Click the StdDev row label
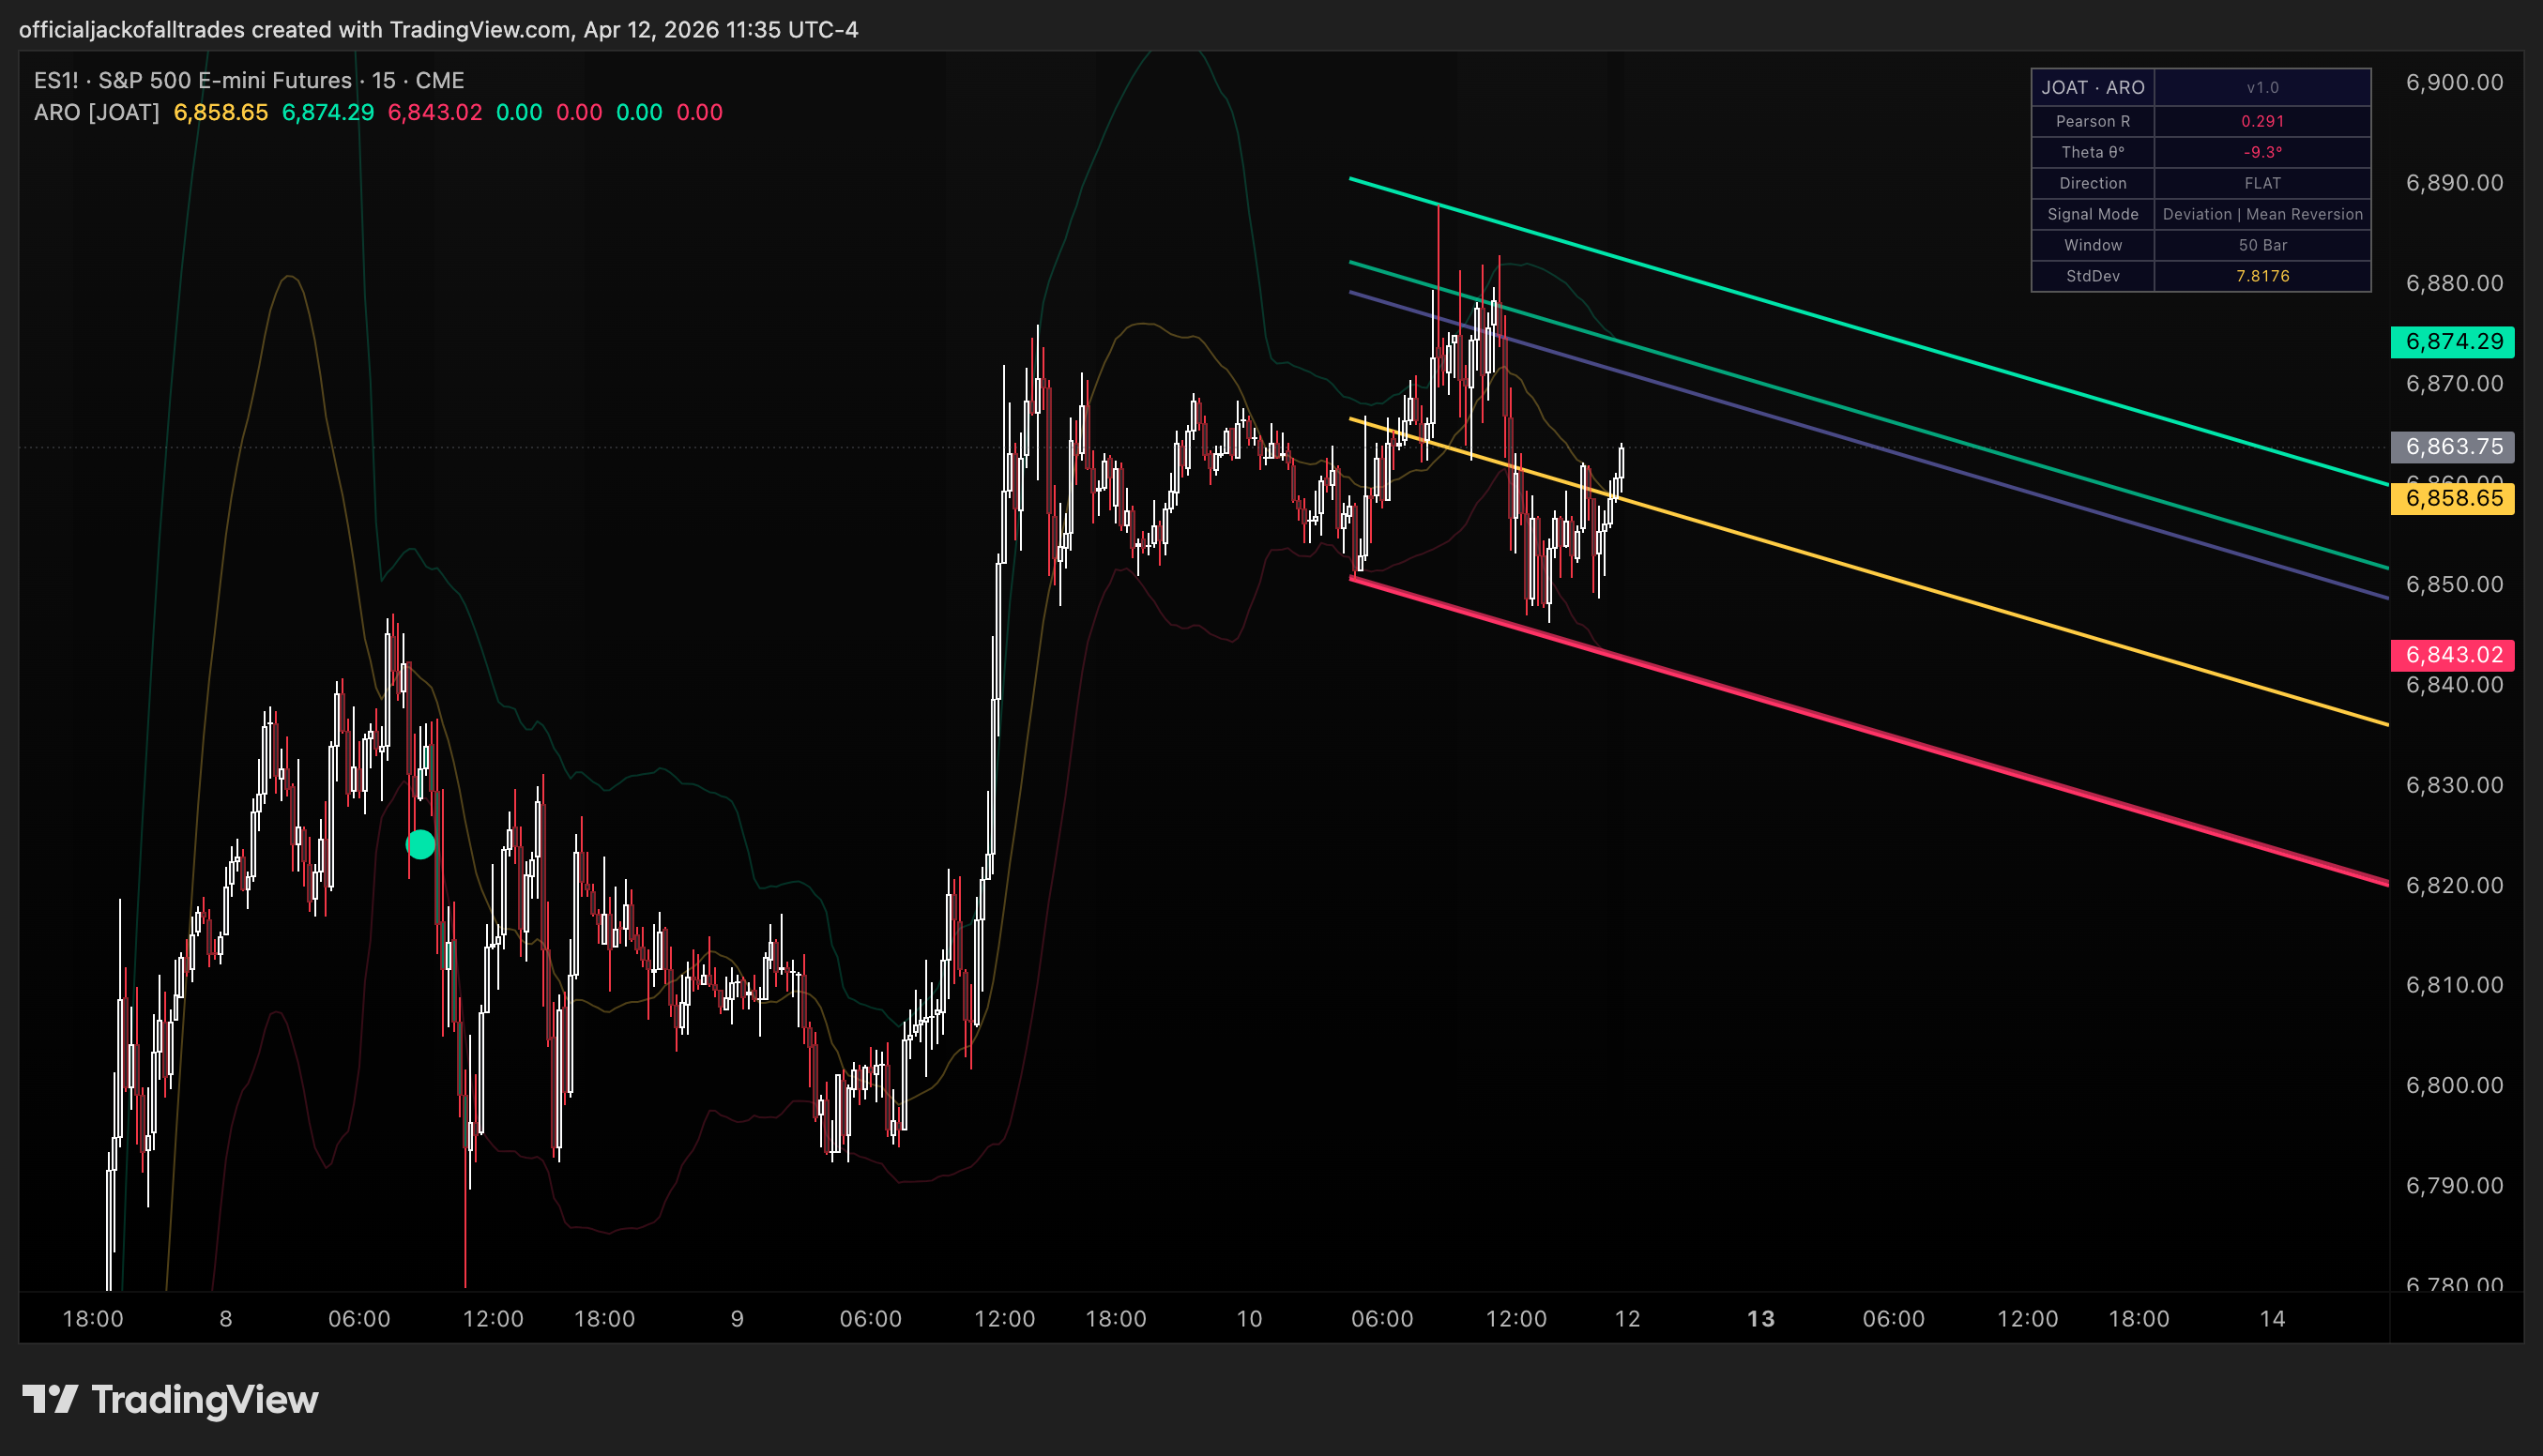2543x1456 pixels. [x=2093, y=276]
